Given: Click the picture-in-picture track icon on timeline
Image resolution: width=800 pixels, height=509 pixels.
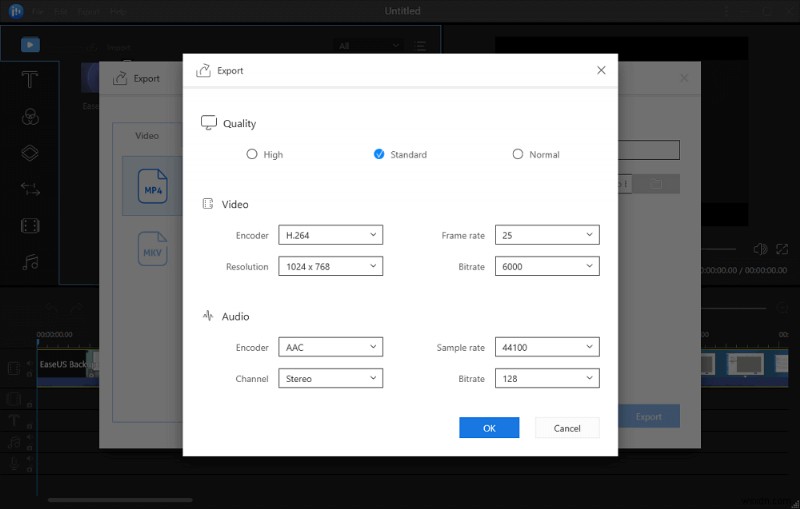Looking at the screenshot, I should point(14,399).
